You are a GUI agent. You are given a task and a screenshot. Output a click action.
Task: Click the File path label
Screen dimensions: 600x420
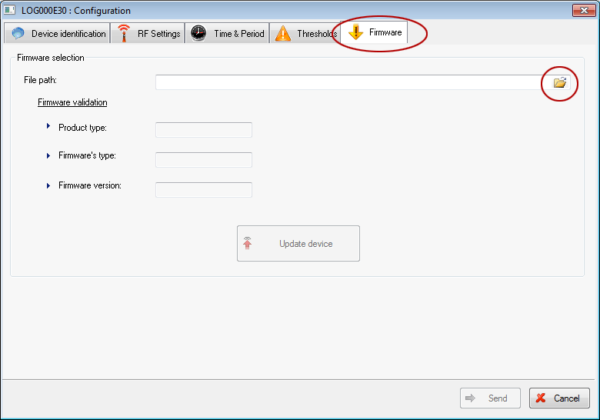click(x=40, y=80)
